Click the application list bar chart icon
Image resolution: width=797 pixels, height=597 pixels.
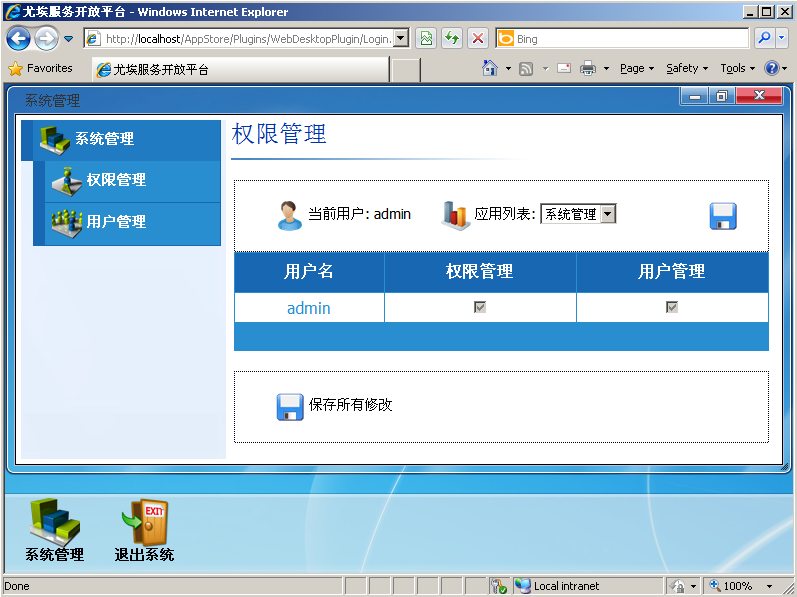point(455,215)
